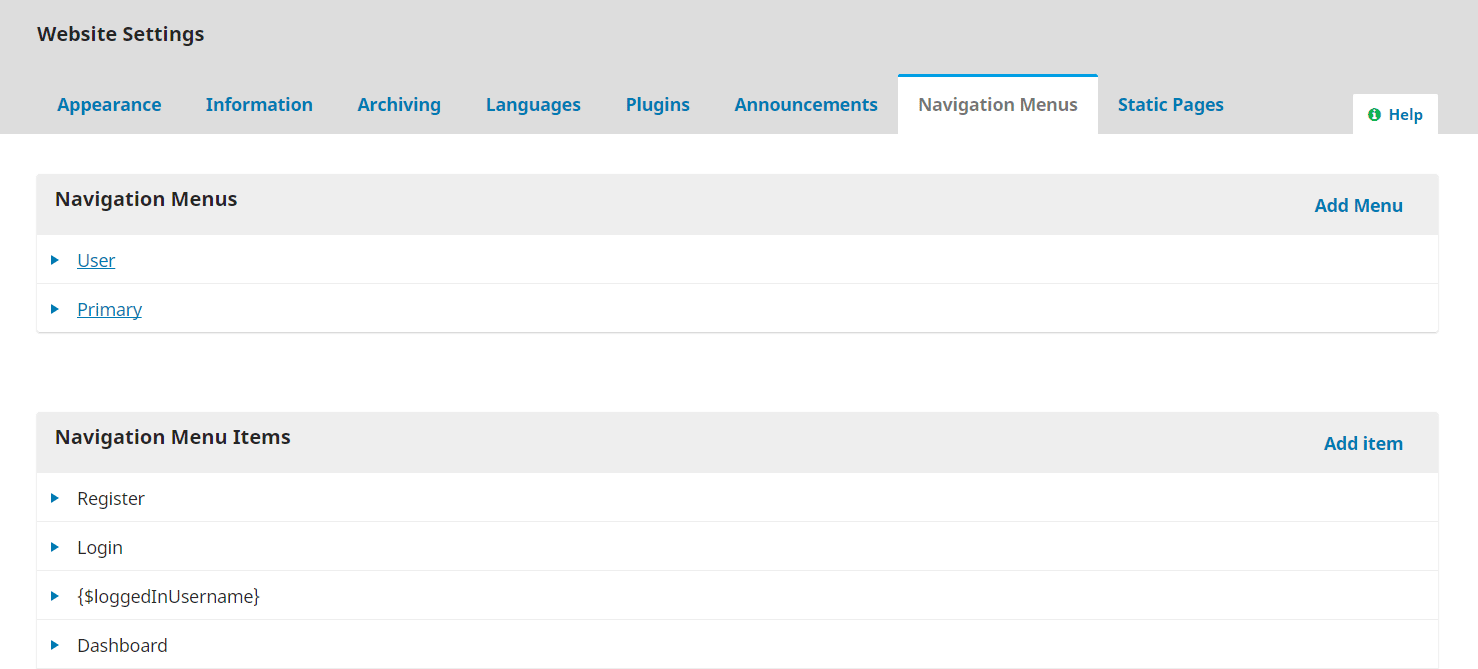Screen dimensions: 1478x669
Task: Select the Navigation Menus tab
Action: pyautogui.click(x=997, y=105)
